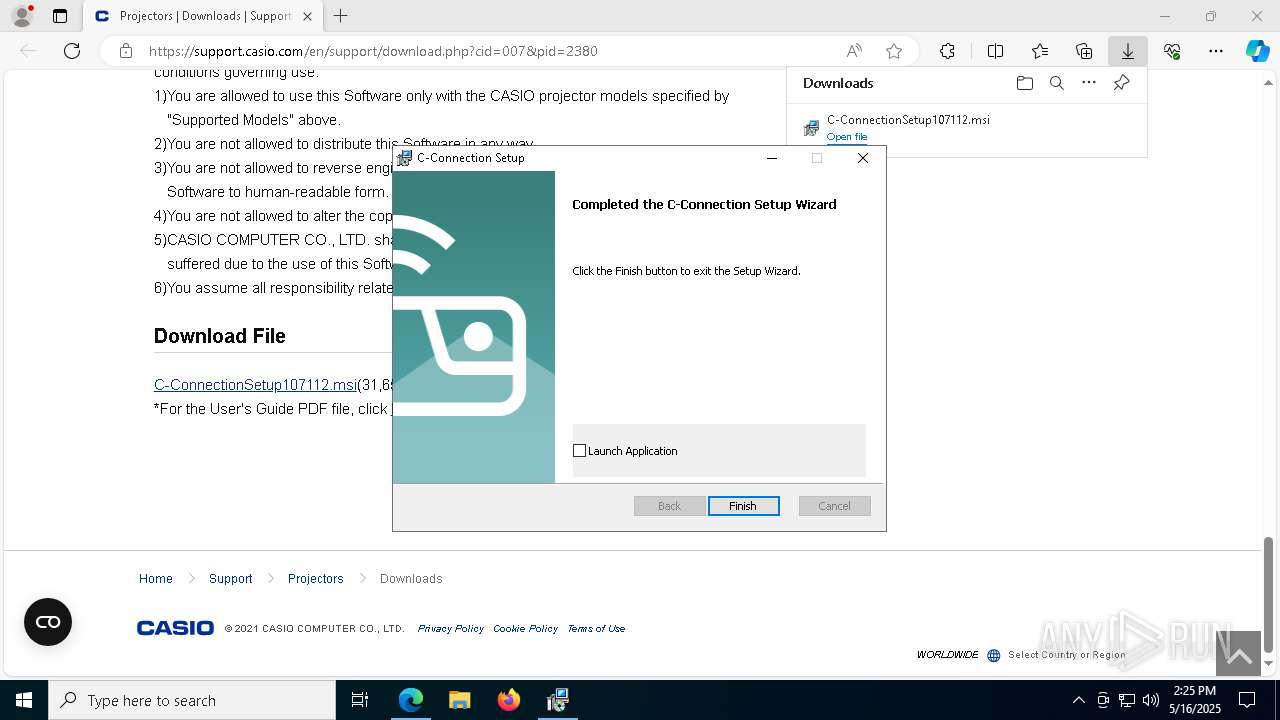Go to Support breadcrumb link

tap(230, 579)
